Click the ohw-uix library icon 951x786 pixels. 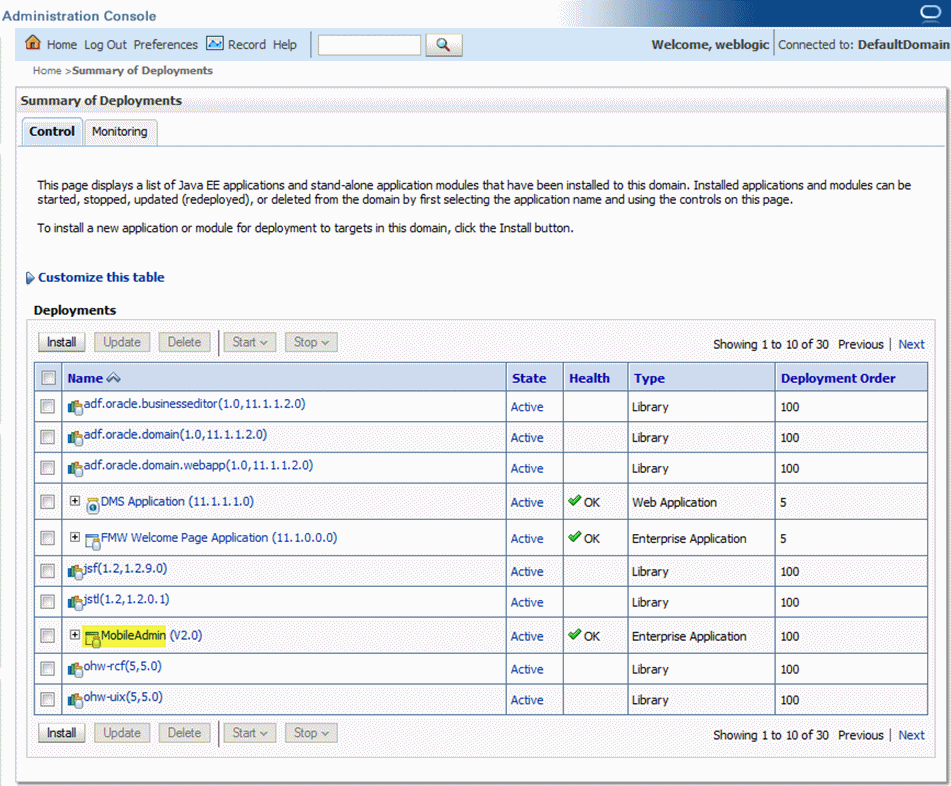coord(75,700)
